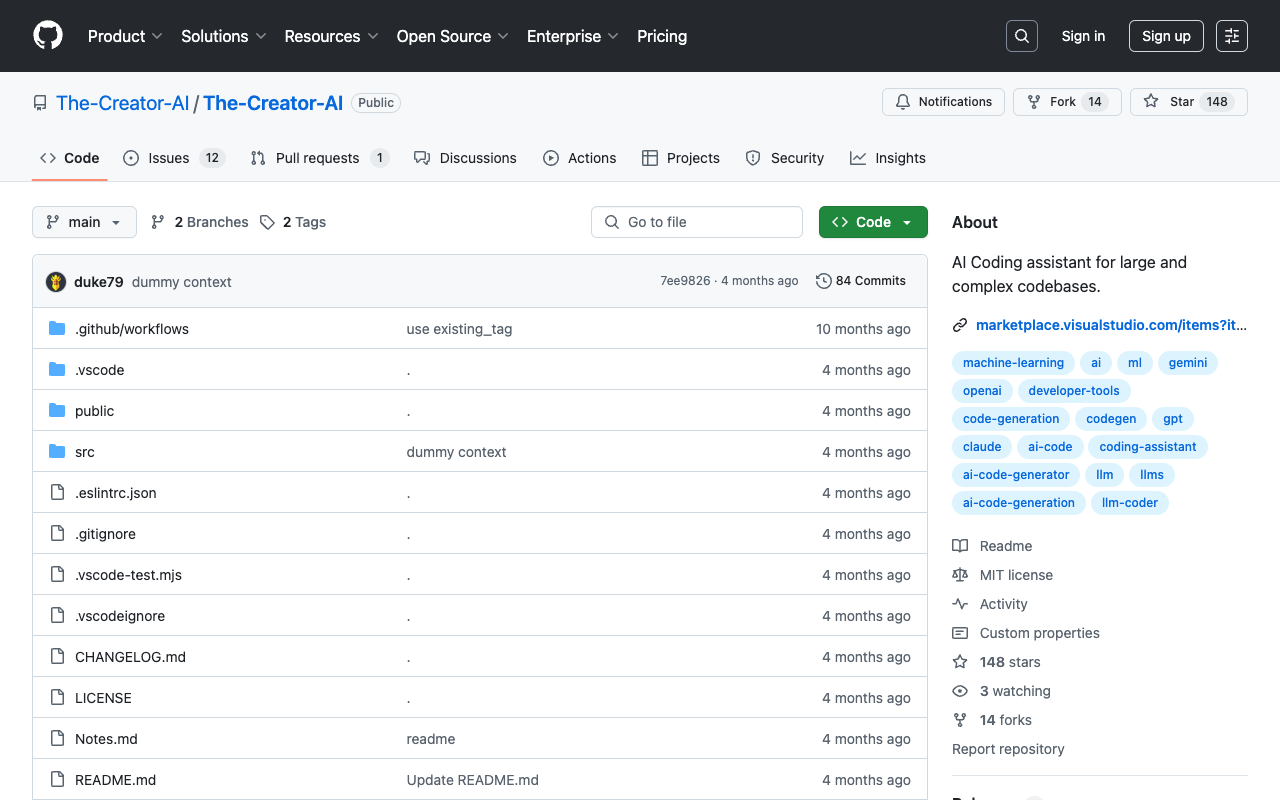
Task: Switch to the Insights tab
Action: (x=888, y=158)
